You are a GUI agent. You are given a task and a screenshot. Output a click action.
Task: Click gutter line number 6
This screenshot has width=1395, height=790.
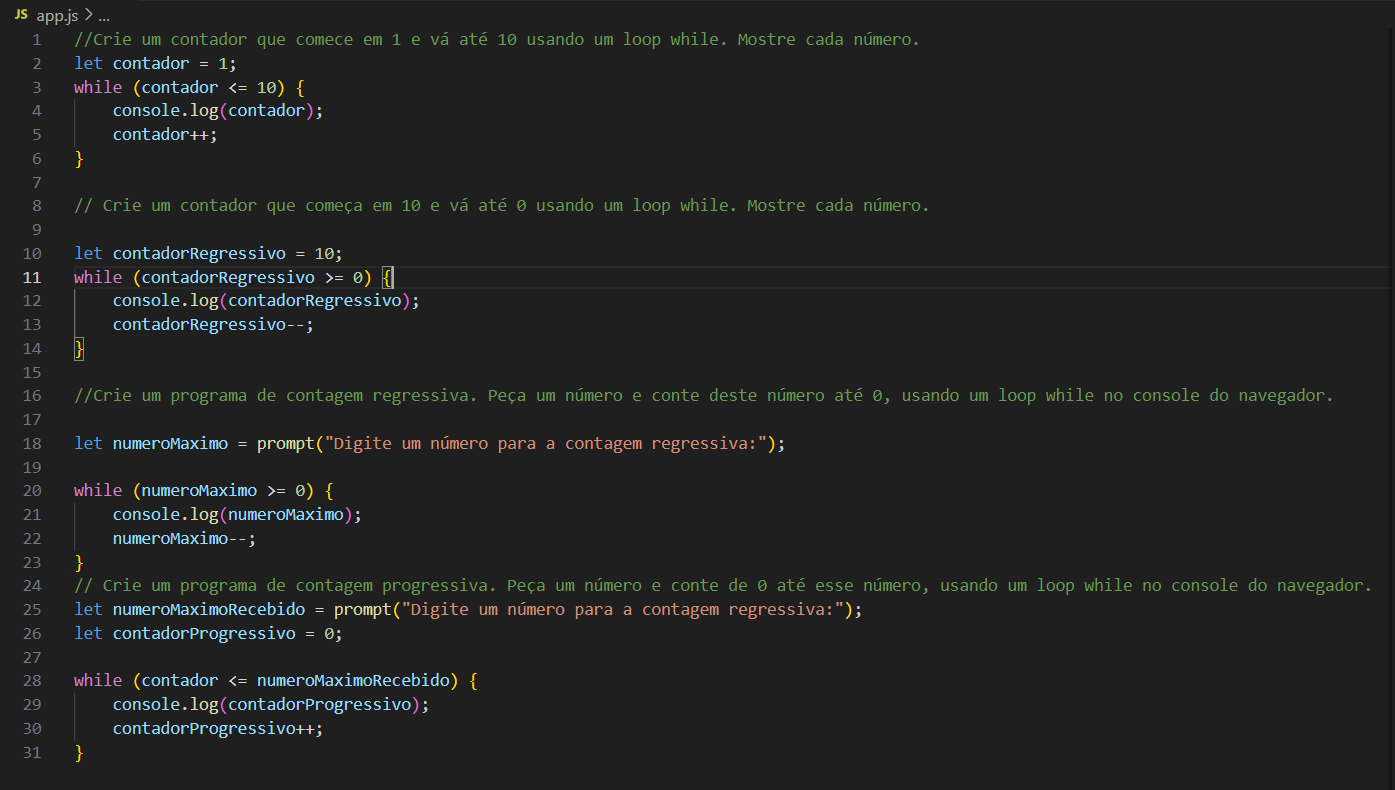[x=37, y=158]
